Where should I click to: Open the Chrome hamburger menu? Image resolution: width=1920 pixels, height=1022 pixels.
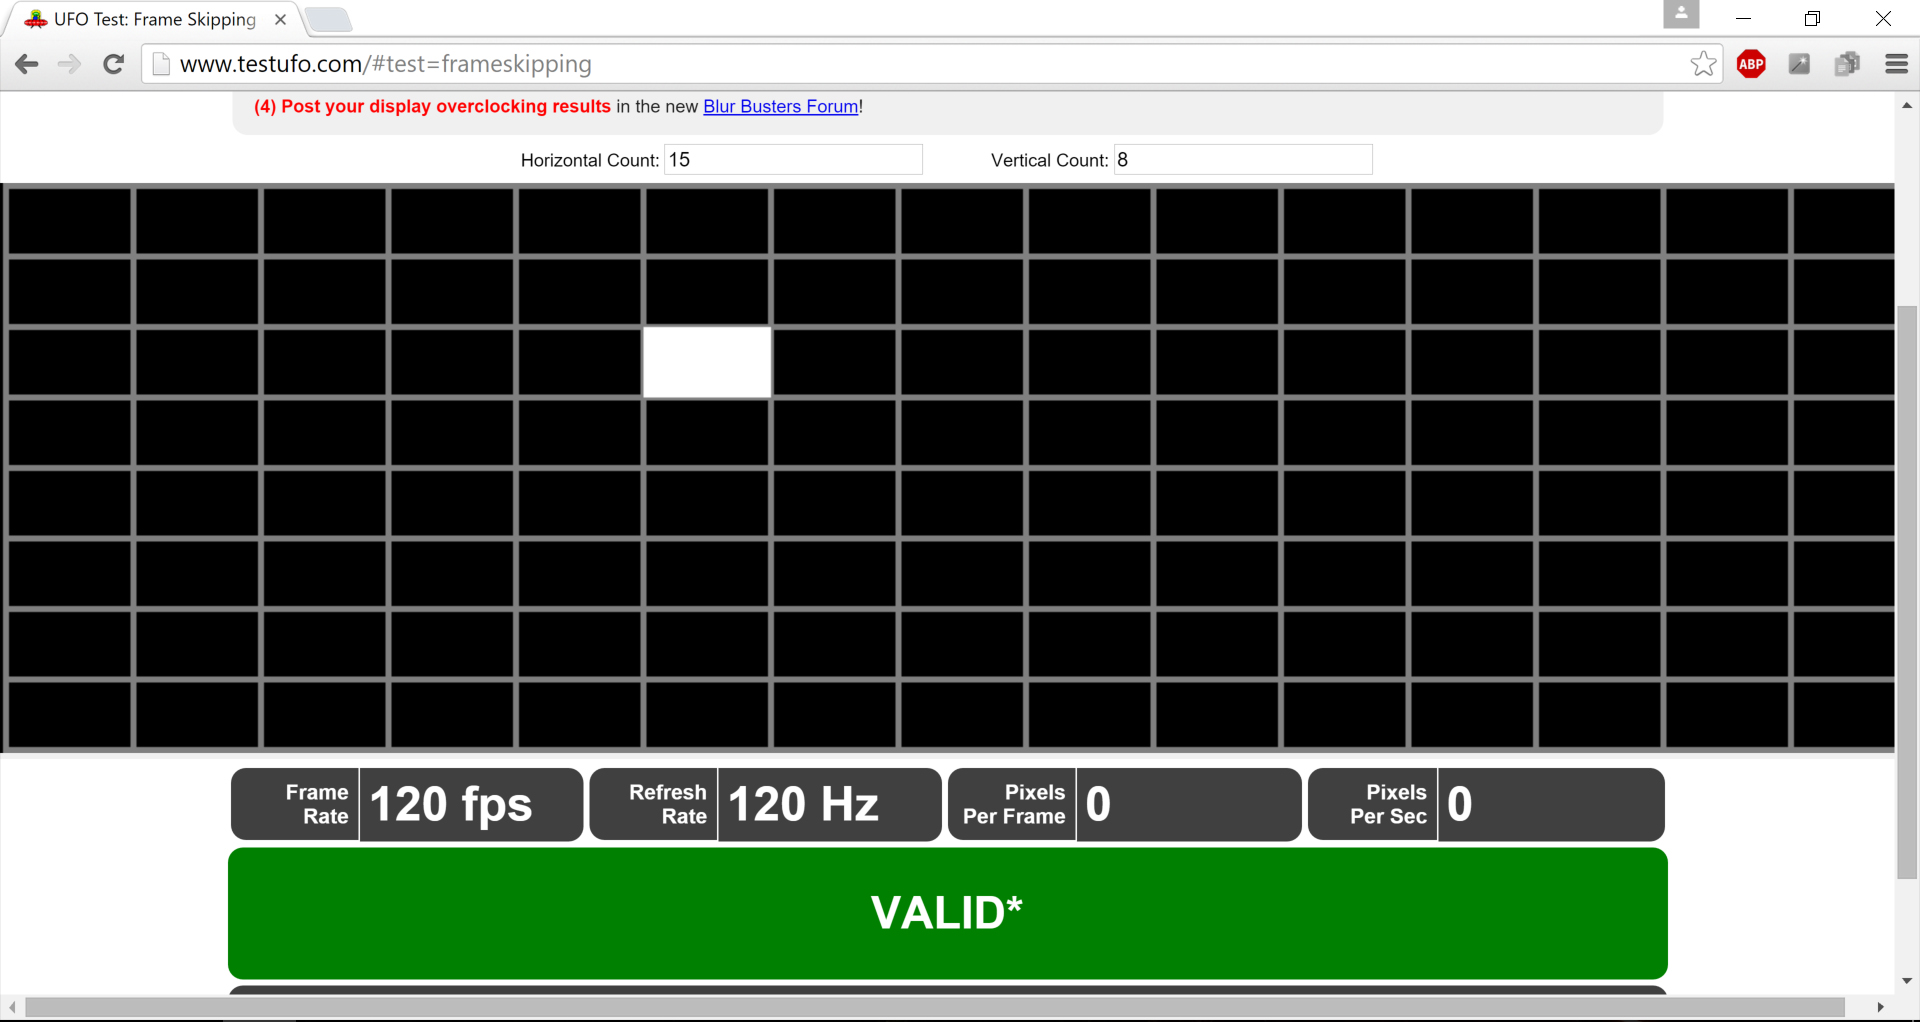pyautogui.click(x=1896, y=64)
